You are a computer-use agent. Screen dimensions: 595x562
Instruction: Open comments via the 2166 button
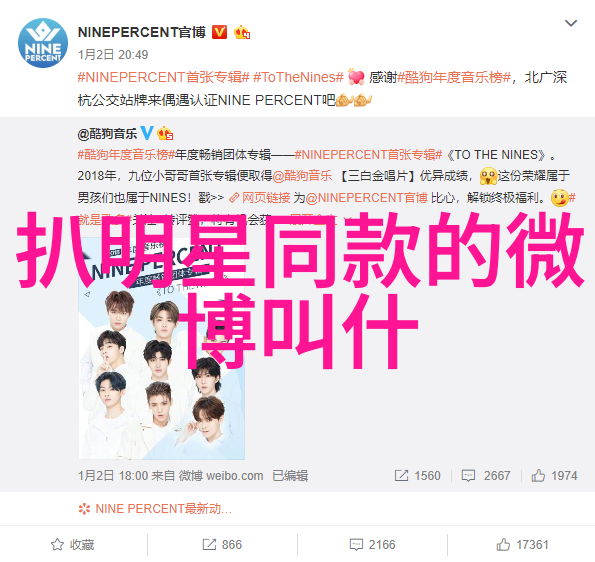coord(372,545)
